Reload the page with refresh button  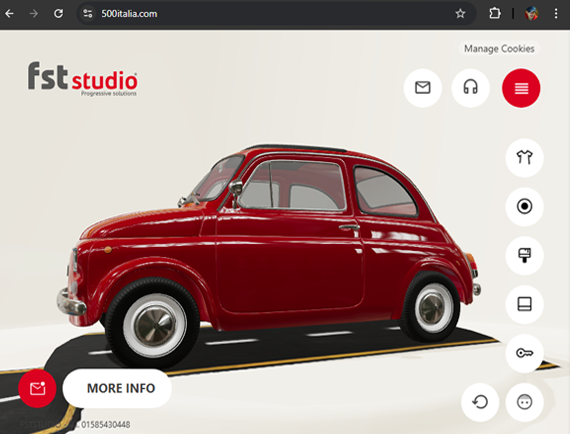pyautogui.click(x=58, y=14)
